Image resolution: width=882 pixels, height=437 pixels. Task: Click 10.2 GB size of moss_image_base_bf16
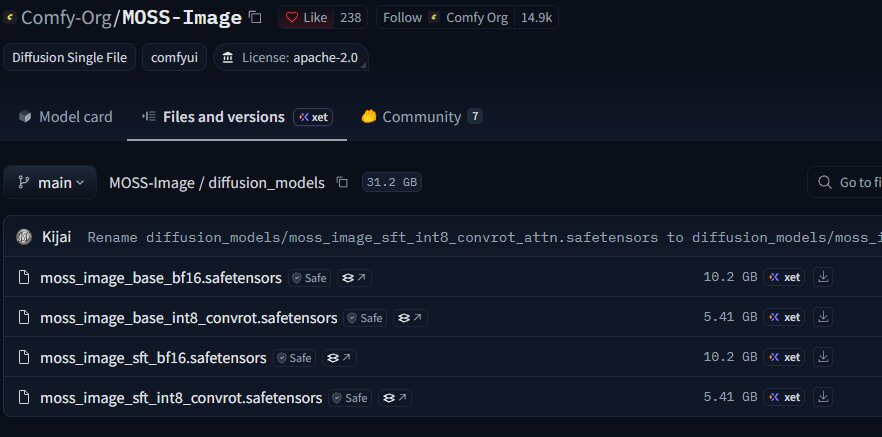tap(730, 277)
